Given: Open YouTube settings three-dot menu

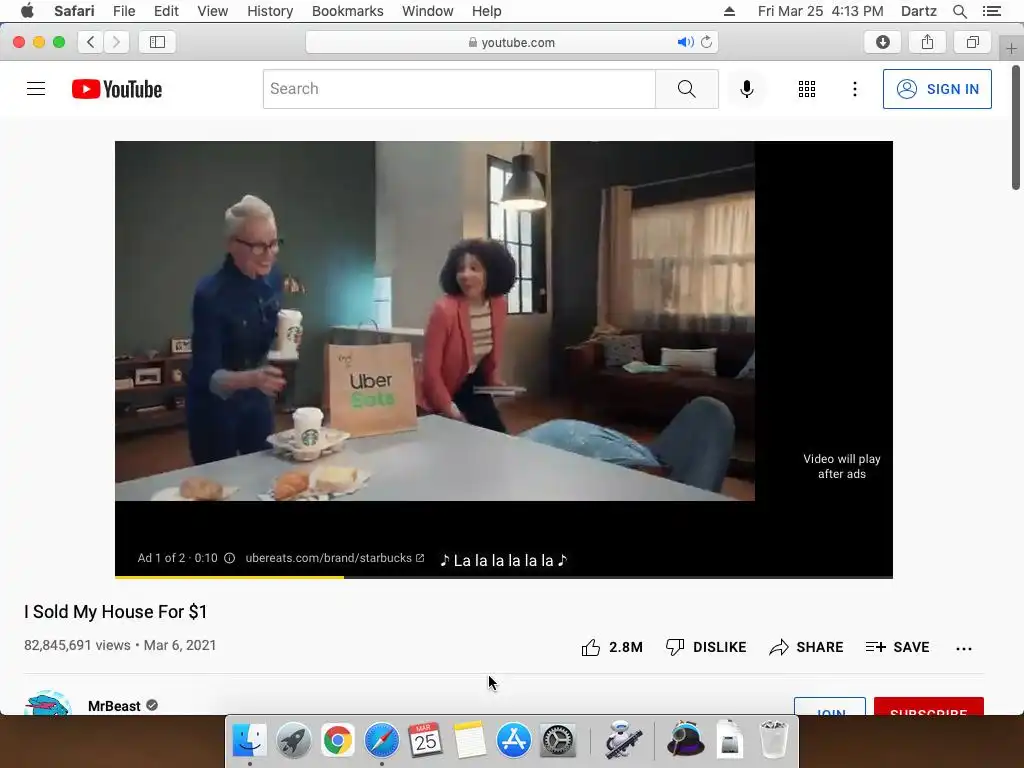Looking at the screenshot, I should [854, 89].
